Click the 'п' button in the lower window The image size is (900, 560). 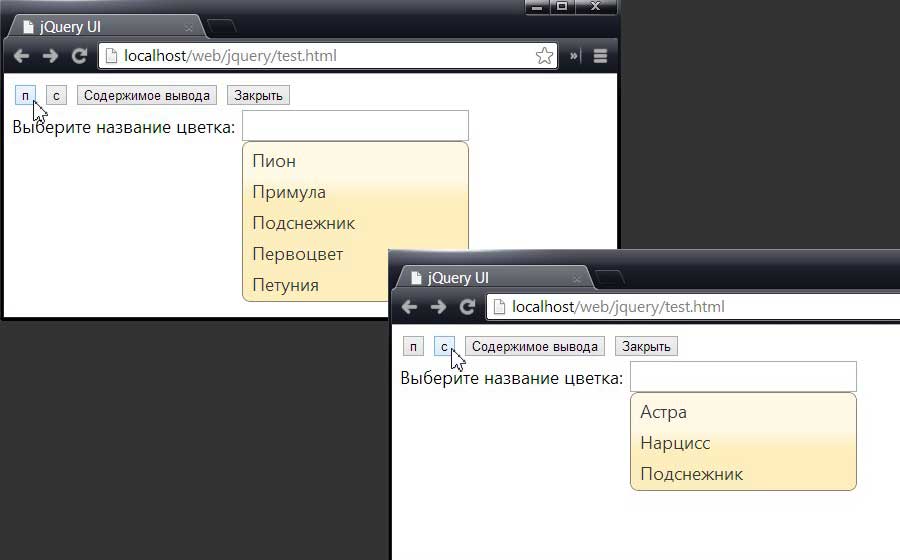click(x=413, y=347)
